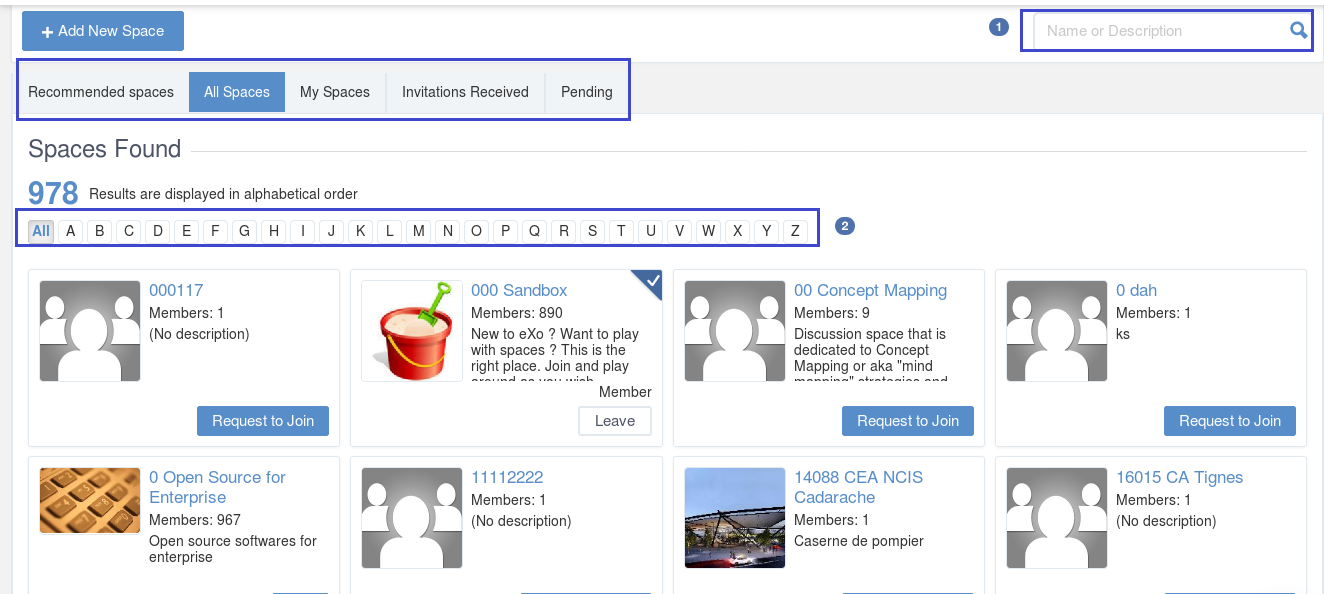
Task: Click the 0 dah default avatar
Action: (x=1057, y=331)
